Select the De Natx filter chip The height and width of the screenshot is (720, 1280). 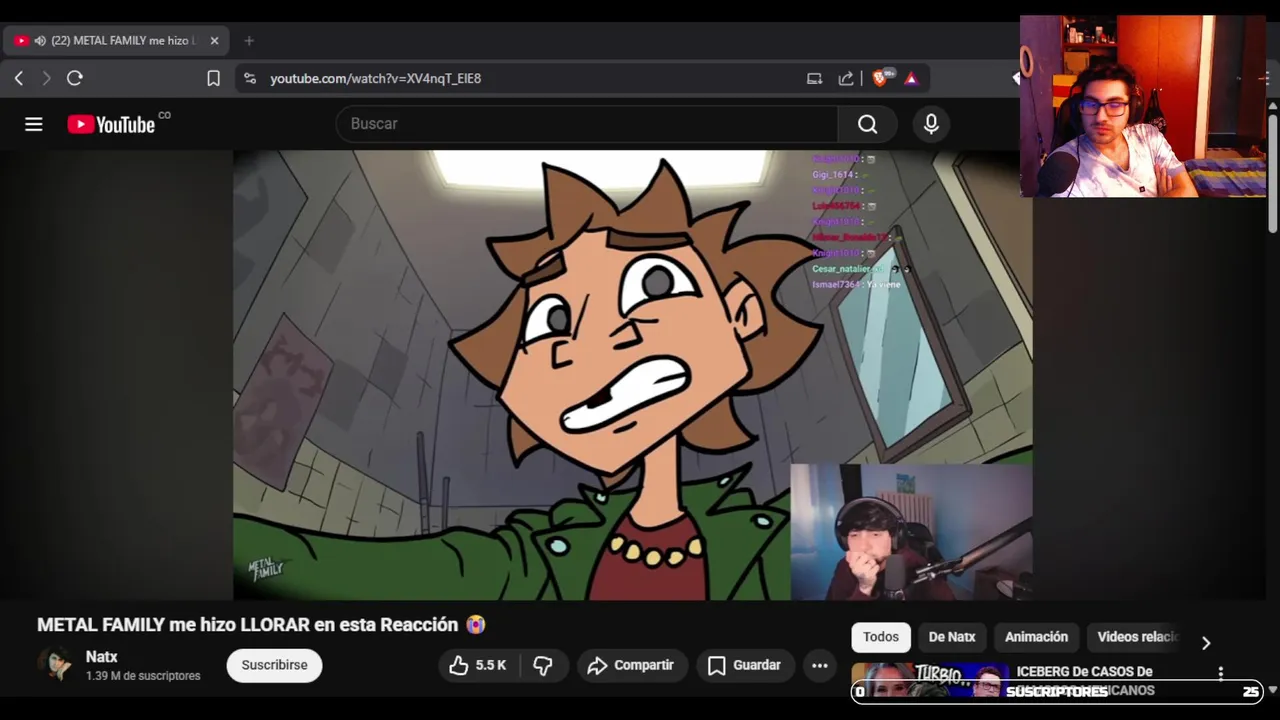point(952,637)
